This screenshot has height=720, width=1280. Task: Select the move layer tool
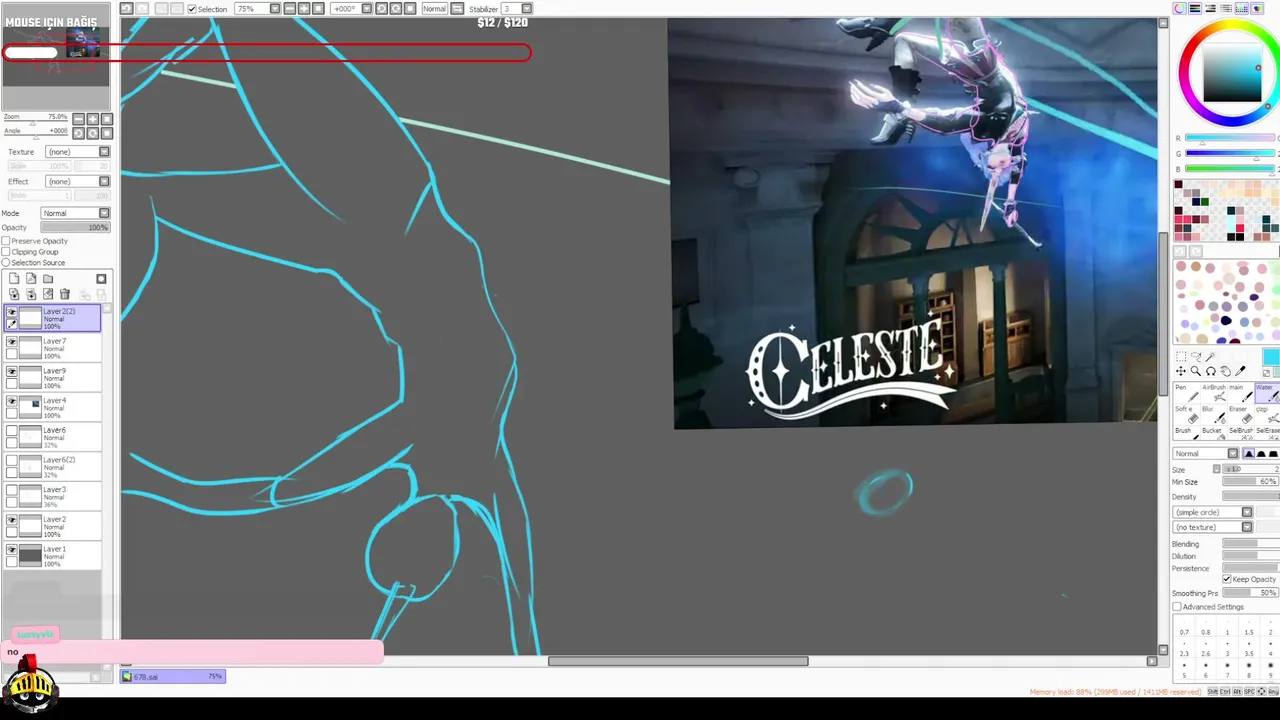click(x=1181, y=371)
